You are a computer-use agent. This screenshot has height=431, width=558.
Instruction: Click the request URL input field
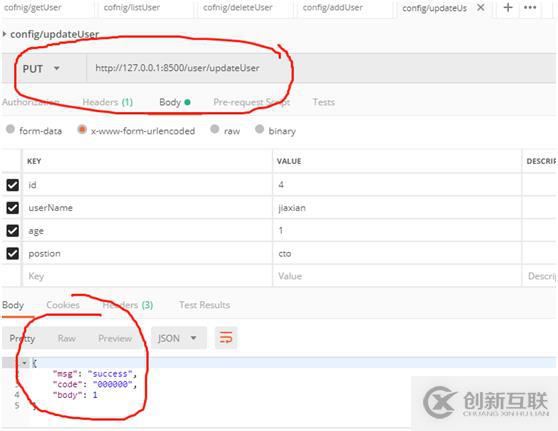click(320, 68)
